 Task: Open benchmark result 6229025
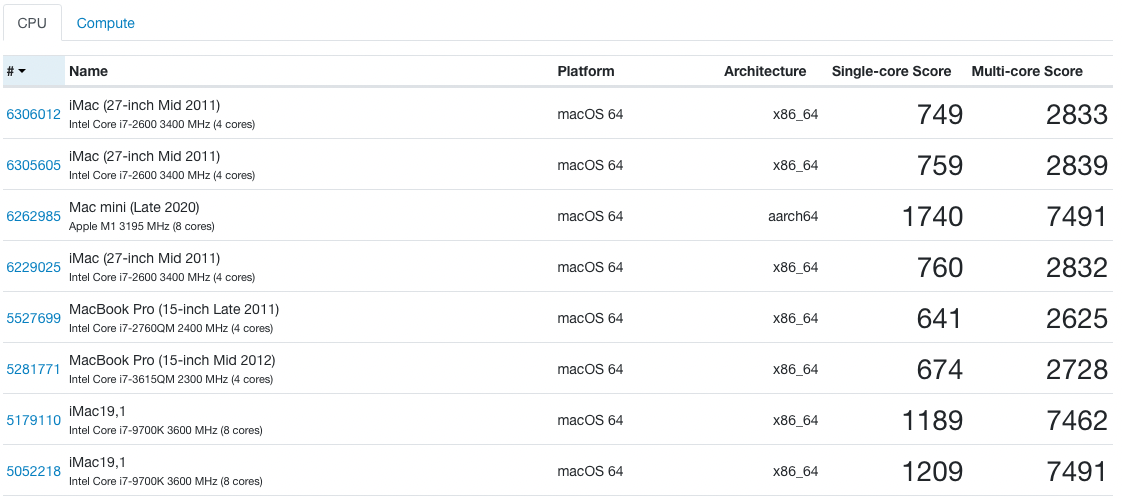coord(33,267)
